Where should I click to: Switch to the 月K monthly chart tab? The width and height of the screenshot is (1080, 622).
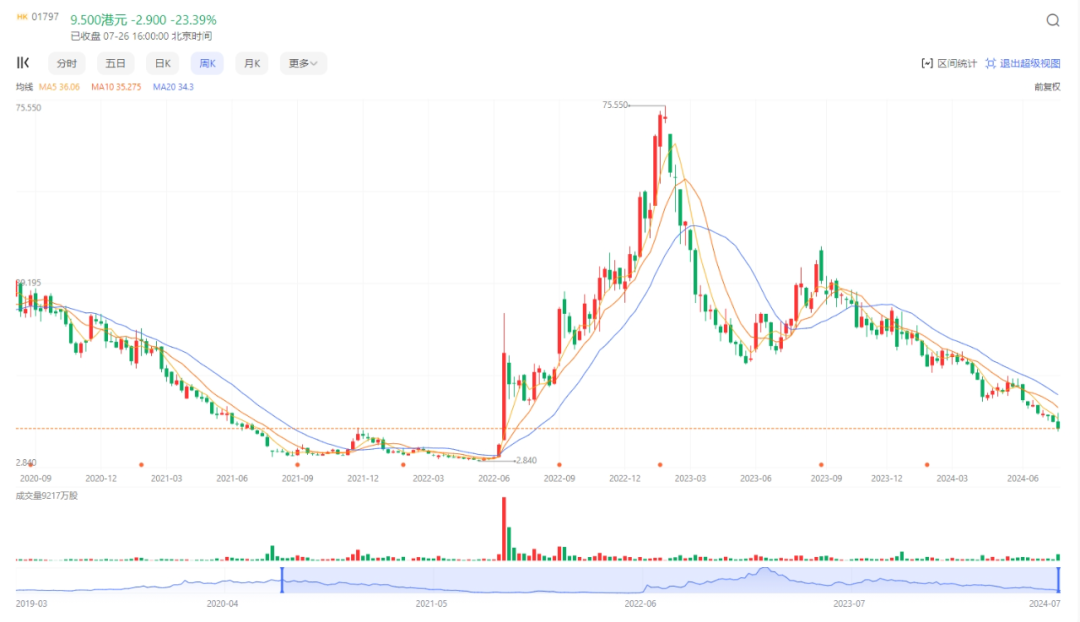point(250,63)
